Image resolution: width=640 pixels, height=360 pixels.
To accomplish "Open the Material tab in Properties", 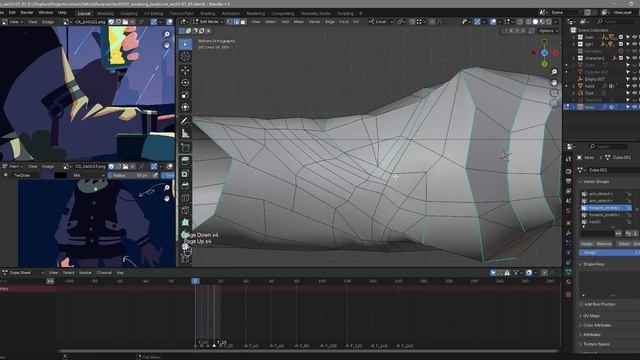I will point(568,282).
